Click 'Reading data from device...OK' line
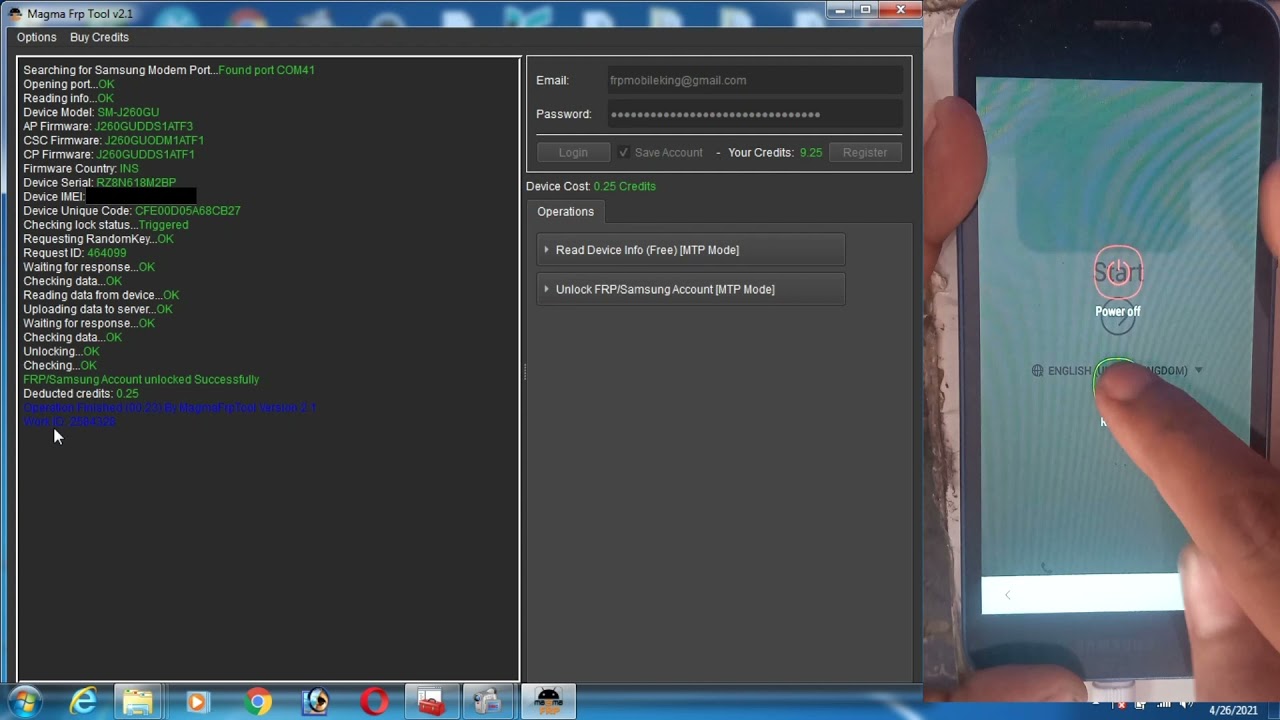The image size is (1280, 720). (x=101, y=294)
